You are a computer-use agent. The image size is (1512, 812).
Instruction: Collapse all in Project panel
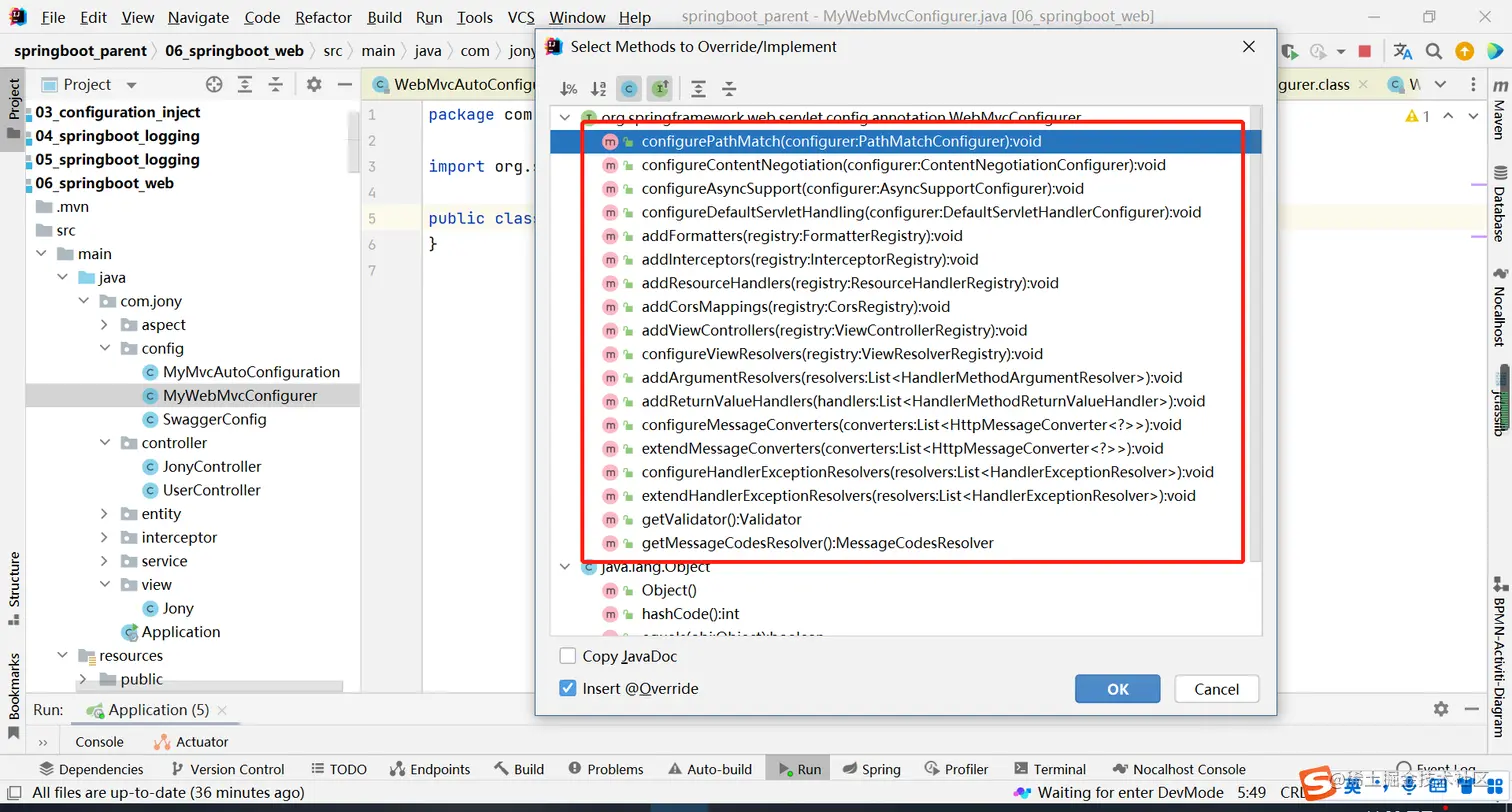coord(275,85)
